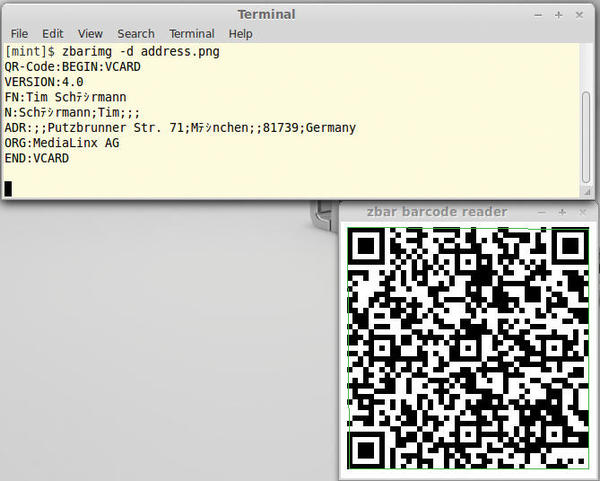
Task: Click the terminal block cursor
Action: pyautogui.click(x=8, y=189)
